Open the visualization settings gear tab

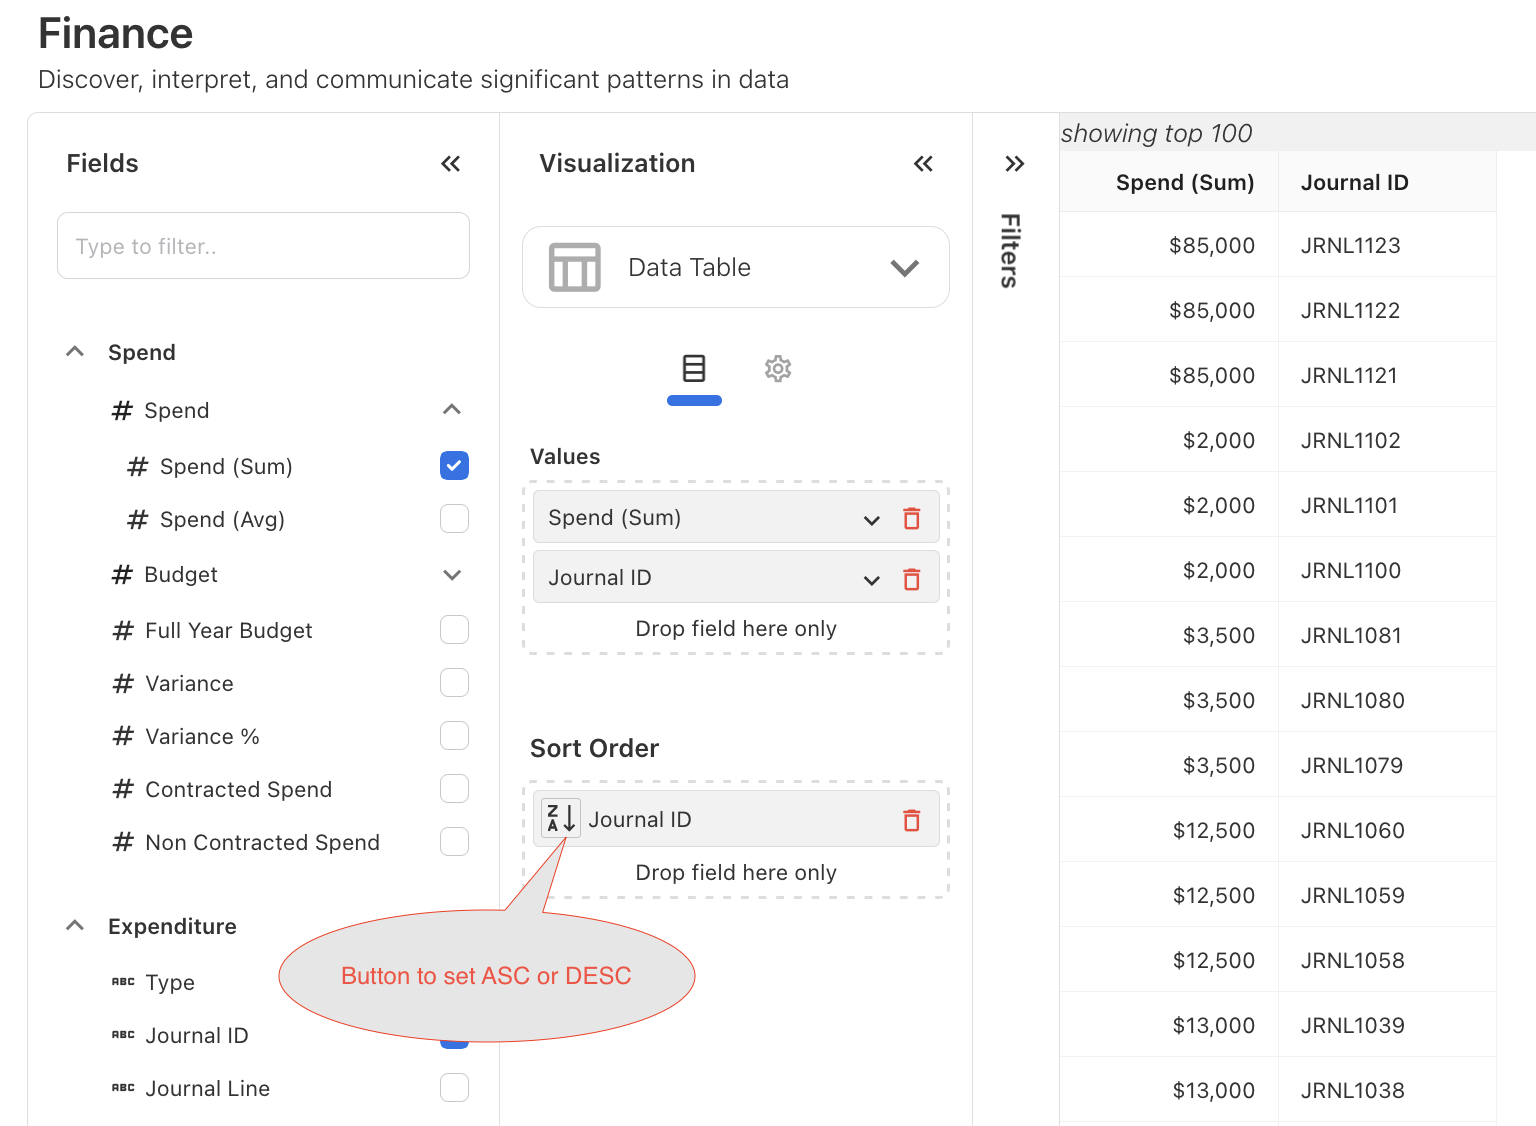(777, 369)
